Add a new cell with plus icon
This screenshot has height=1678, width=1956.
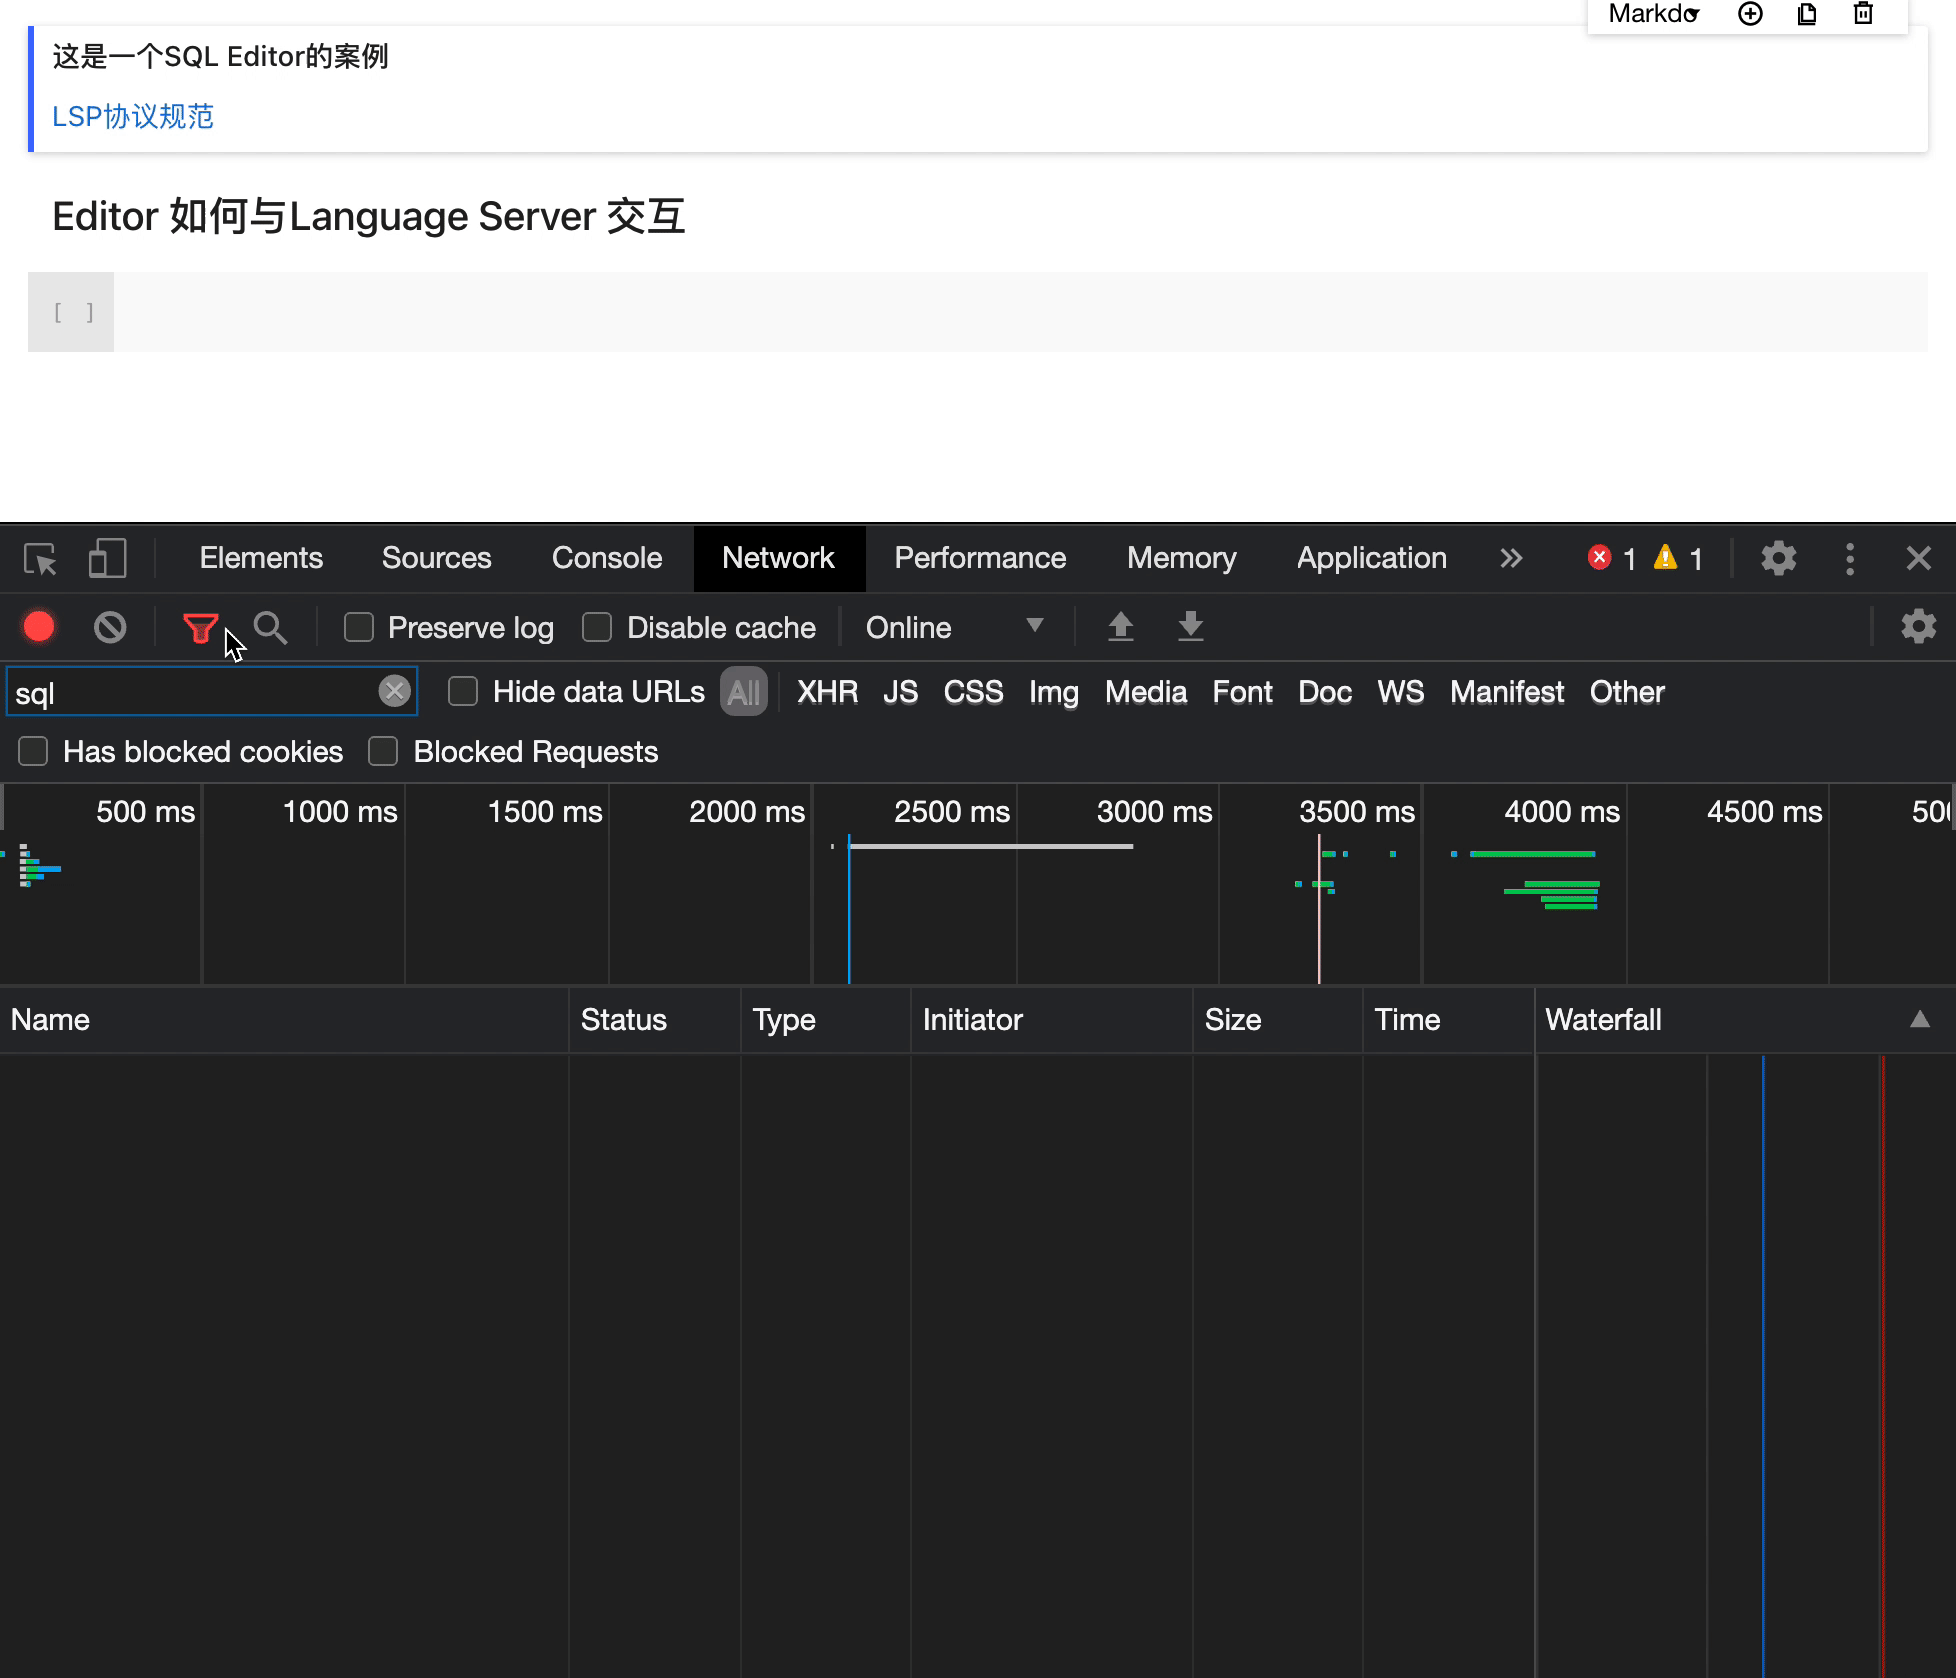(x=1750, y=14)
